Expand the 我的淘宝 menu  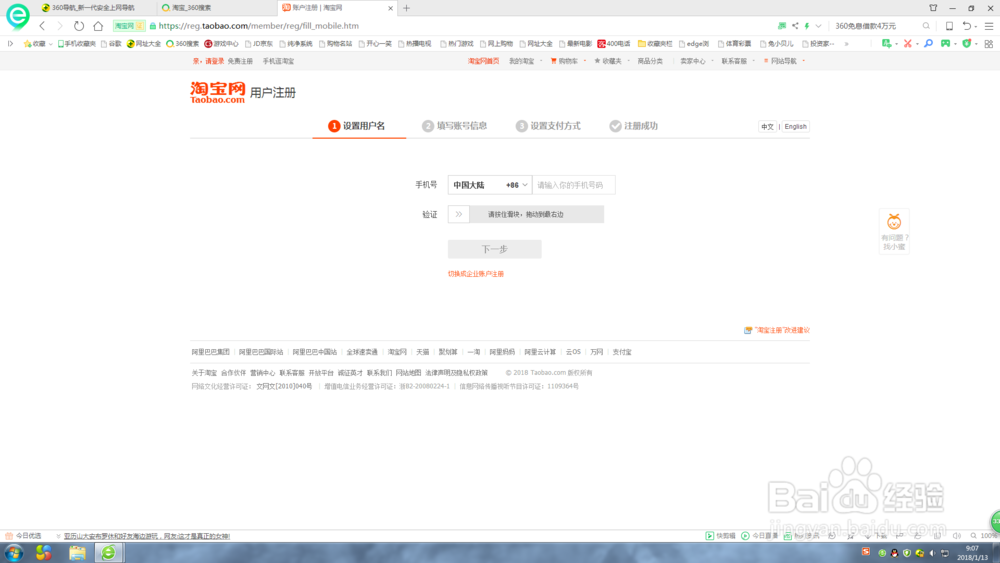[x=526, y=61]
